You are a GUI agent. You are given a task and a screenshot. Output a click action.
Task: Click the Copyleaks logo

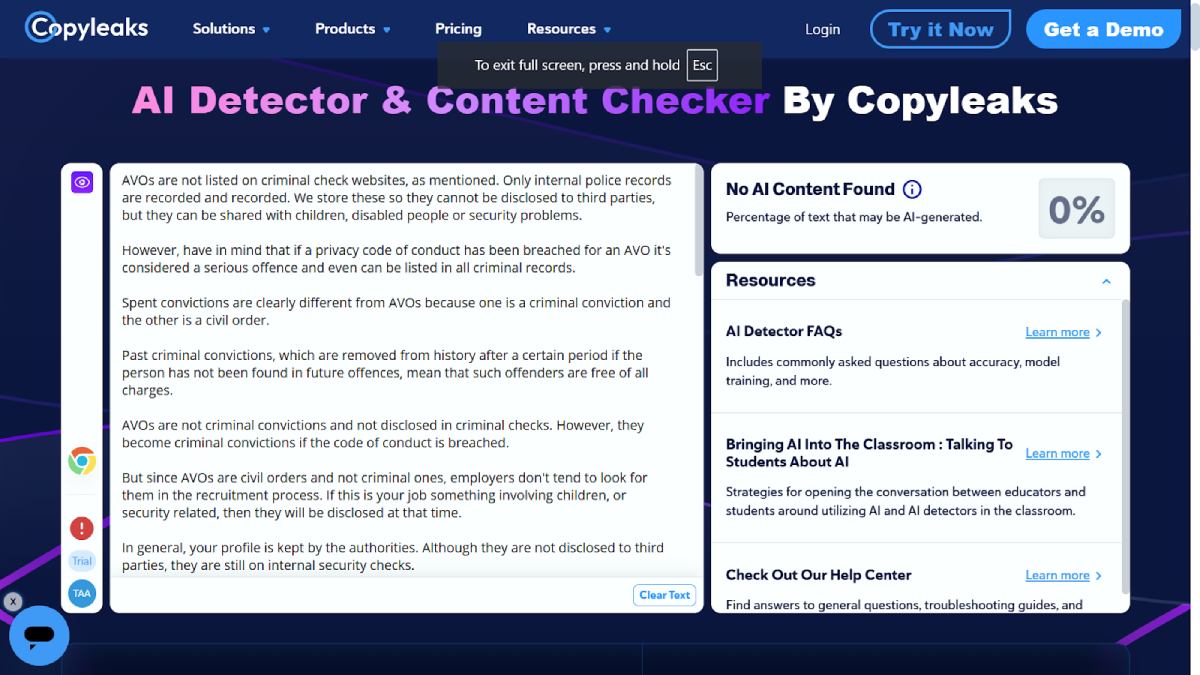[86, 28]
